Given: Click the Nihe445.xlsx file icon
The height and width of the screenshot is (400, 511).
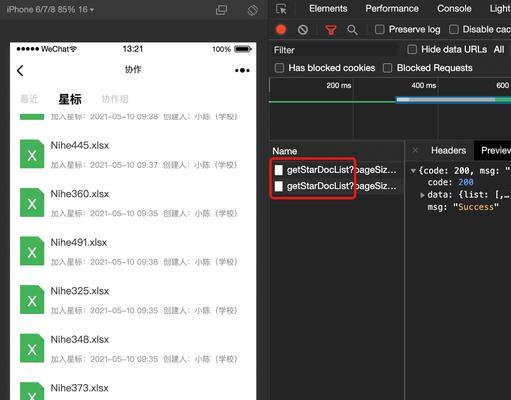Looking at the screenshot, I should tap(32, 154).
